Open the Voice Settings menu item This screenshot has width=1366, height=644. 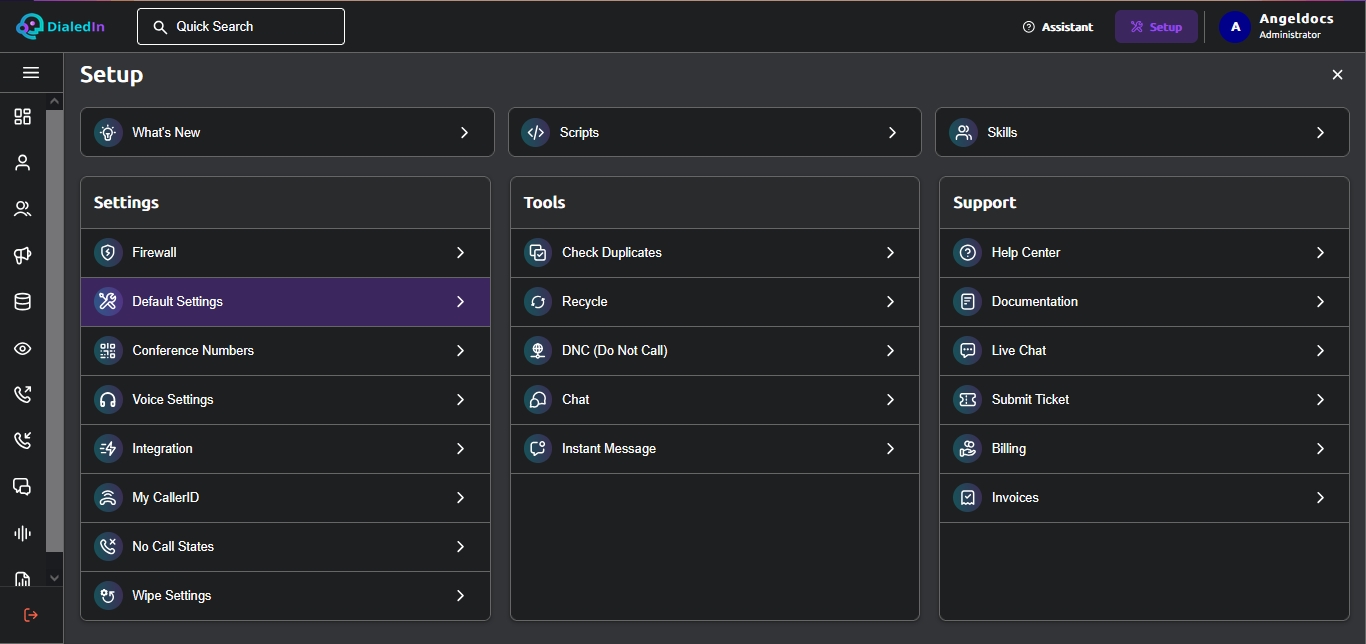[285, 400]
